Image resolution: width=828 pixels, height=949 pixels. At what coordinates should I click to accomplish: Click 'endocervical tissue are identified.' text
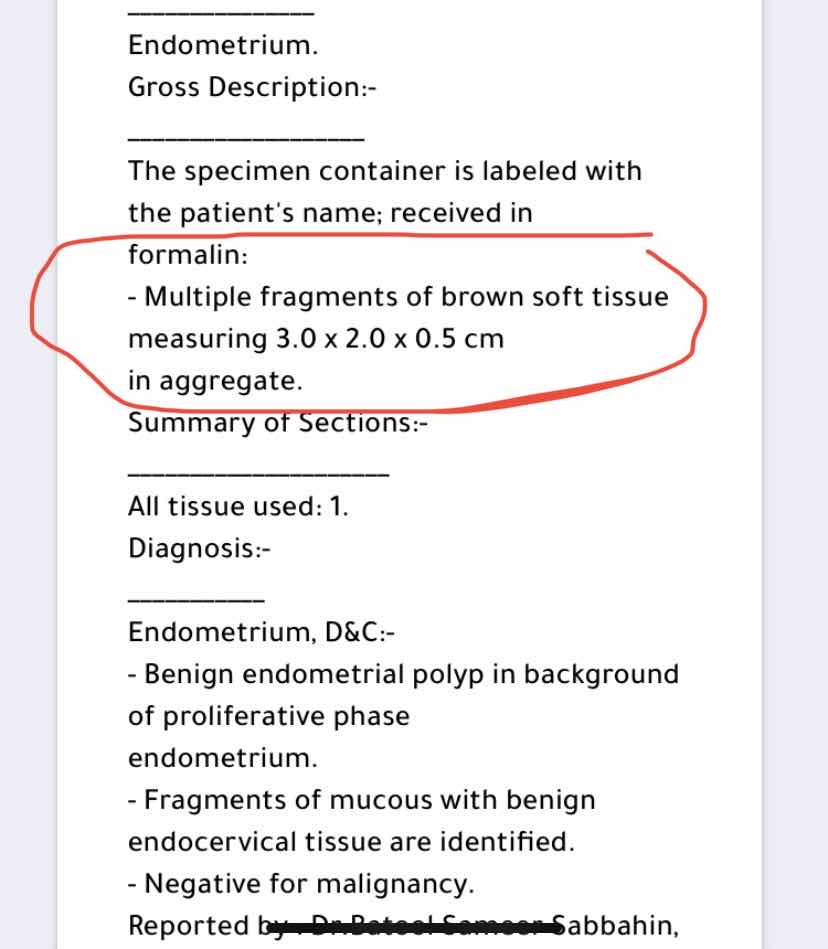click(x=351, y=843)
